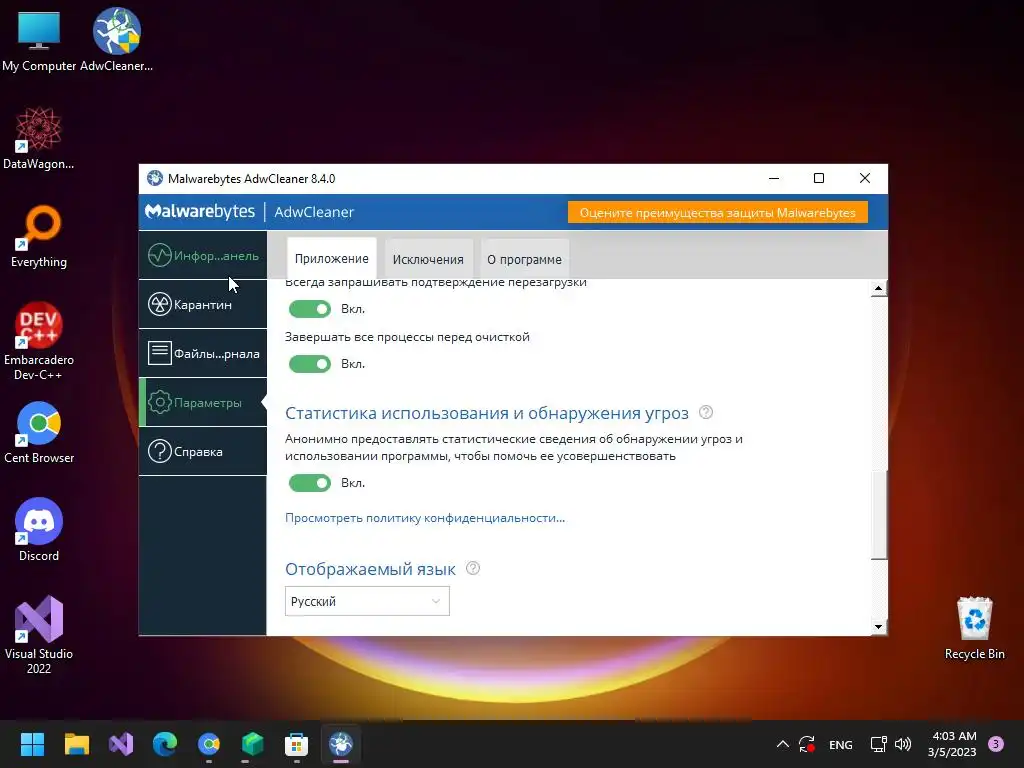Open the Discord desktop shortcut

click(x=39, y=530)
